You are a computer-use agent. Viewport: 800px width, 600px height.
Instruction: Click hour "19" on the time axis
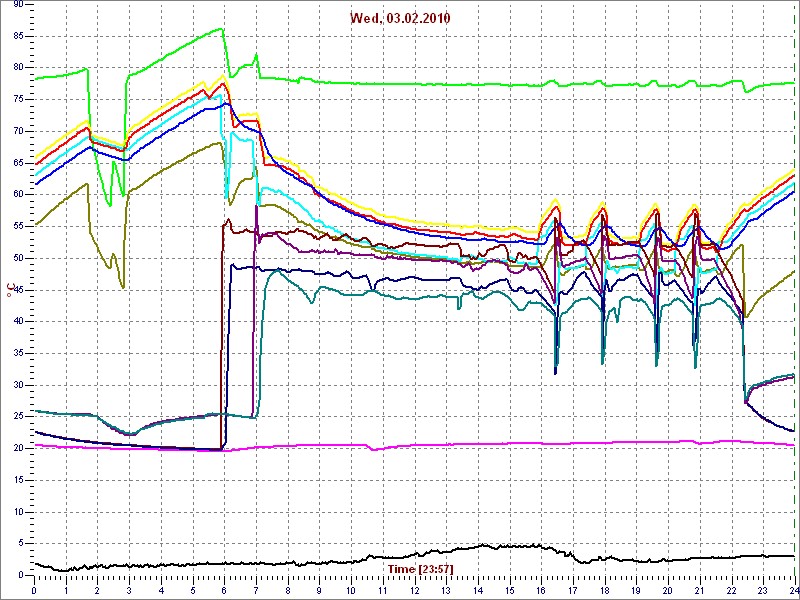[636, 590]
